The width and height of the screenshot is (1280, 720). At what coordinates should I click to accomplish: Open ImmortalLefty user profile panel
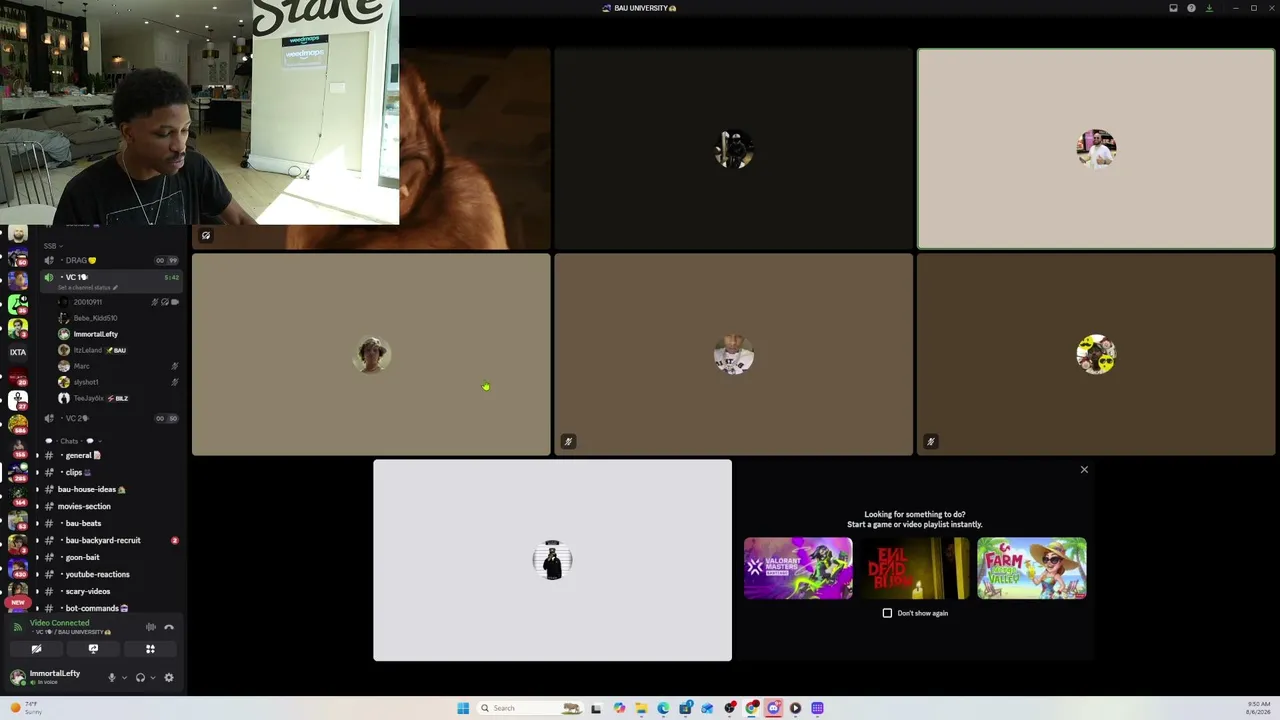click(55, 677)
